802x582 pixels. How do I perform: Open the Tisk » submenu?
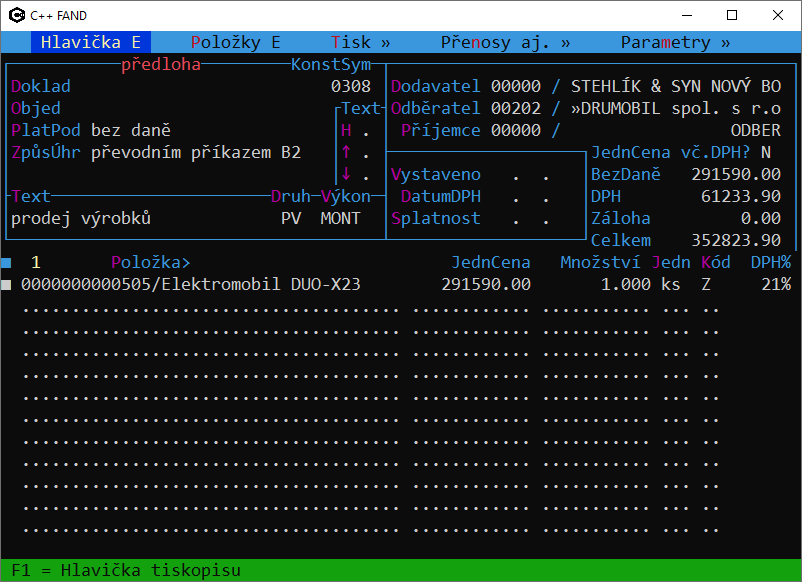coord(360,42)
